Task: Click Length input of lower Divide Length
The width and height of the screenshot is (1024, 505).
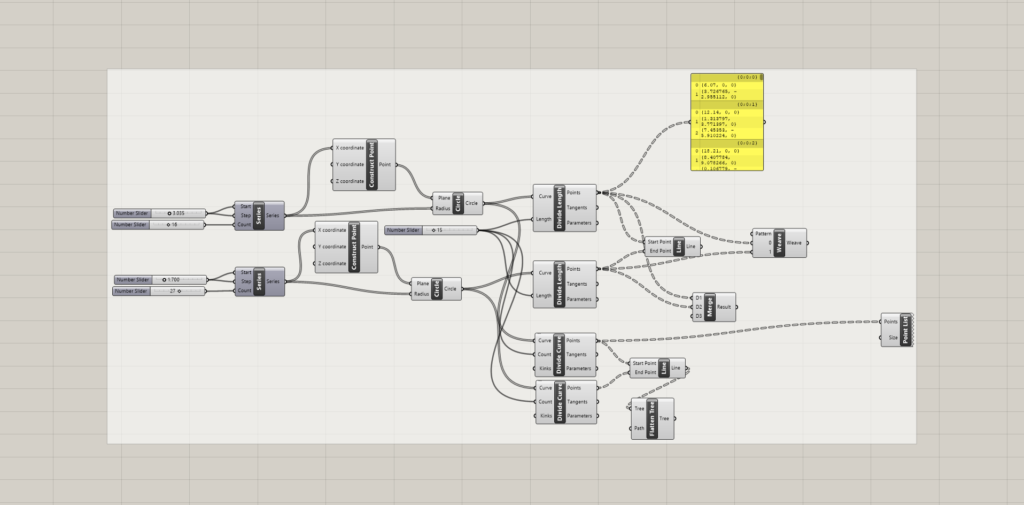Action: pos(544,295)
